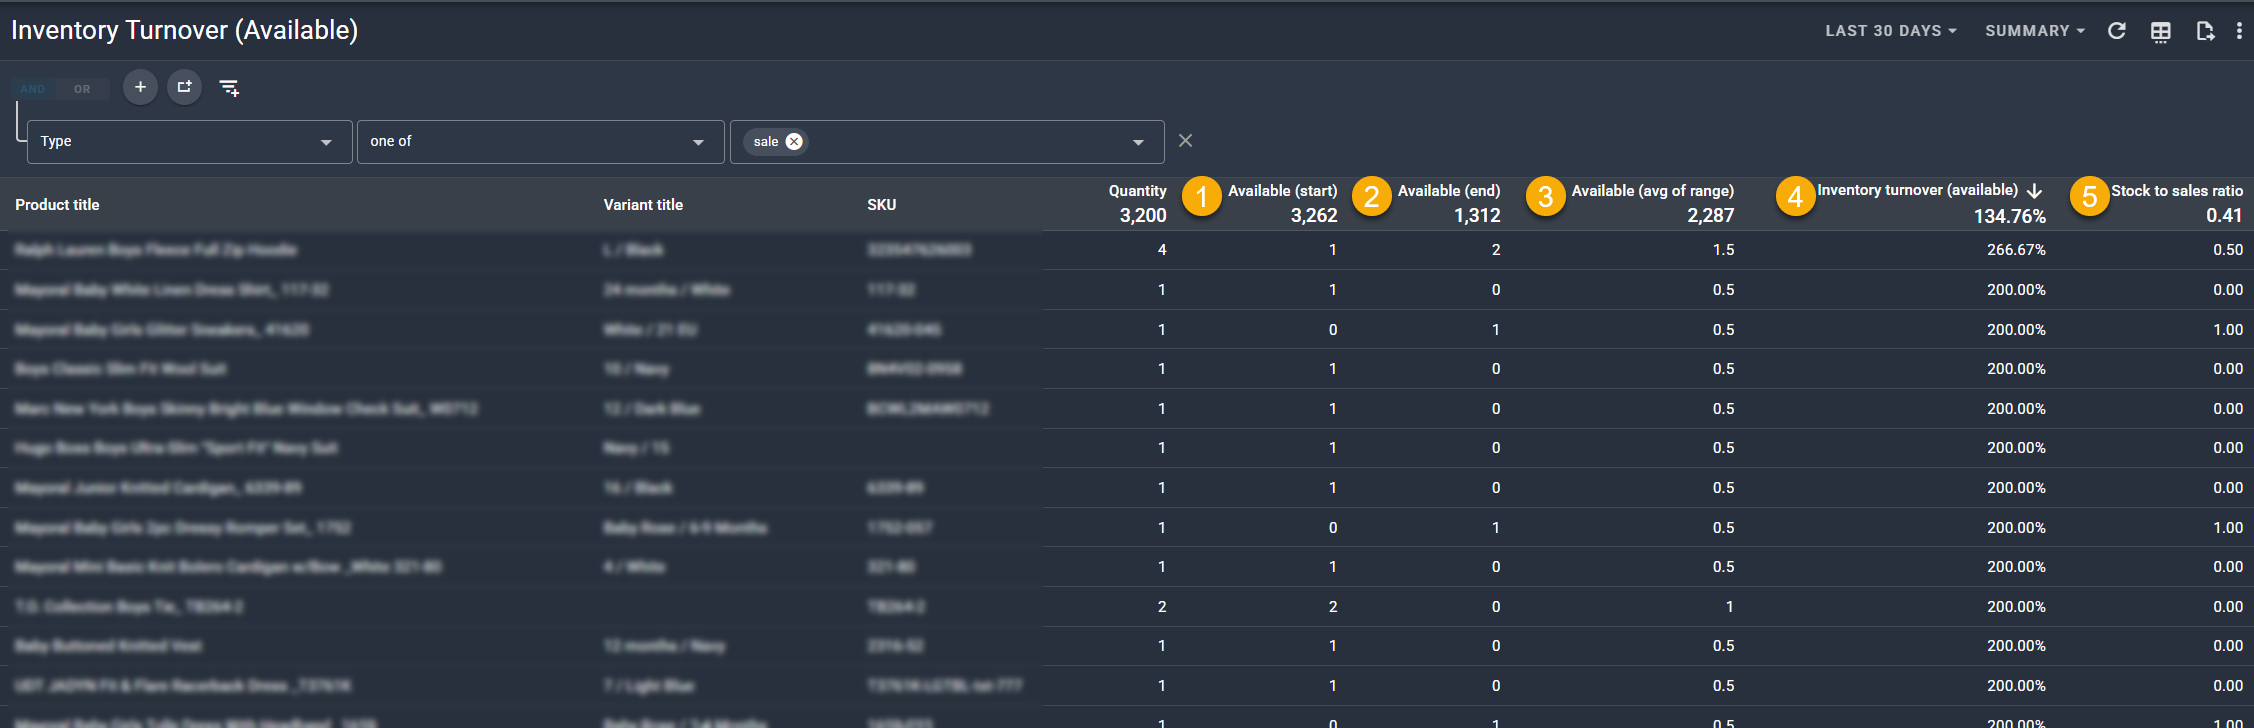Sort by Inventory turnover (available) column

pos(1917,190)
